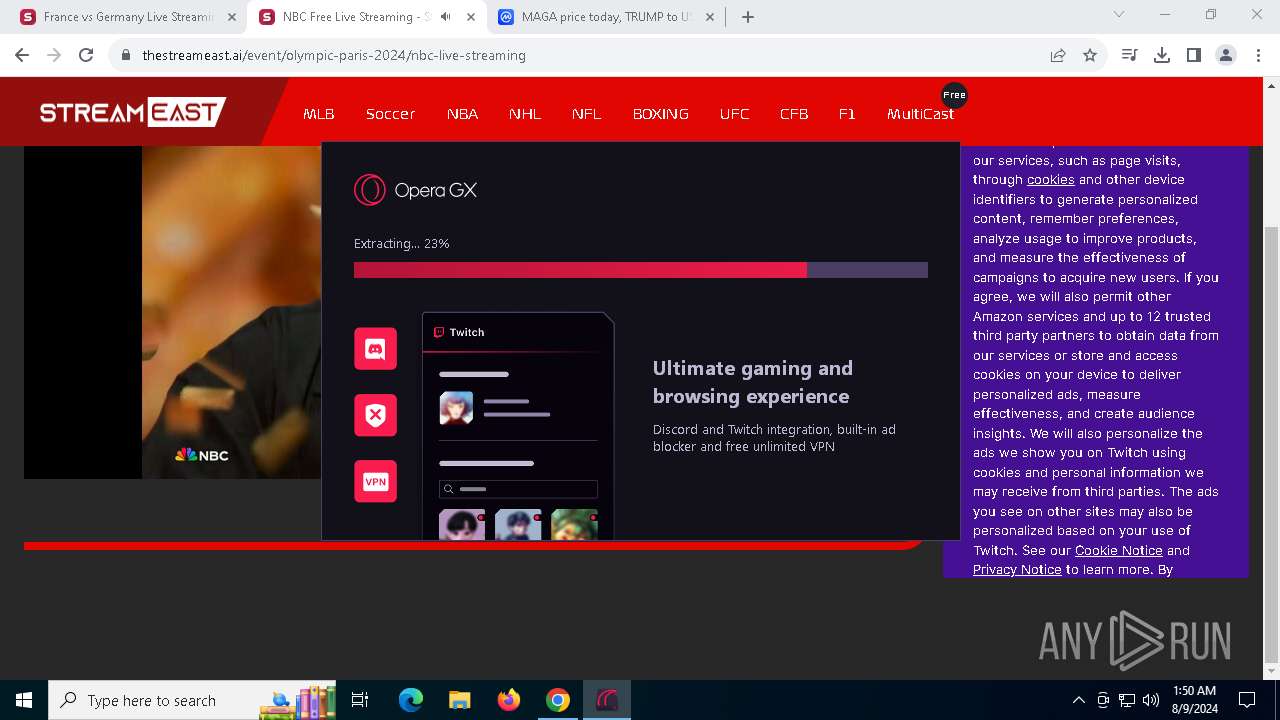
Task: Close the NBC Free Live Streaming tab
Action: point(471,17)
